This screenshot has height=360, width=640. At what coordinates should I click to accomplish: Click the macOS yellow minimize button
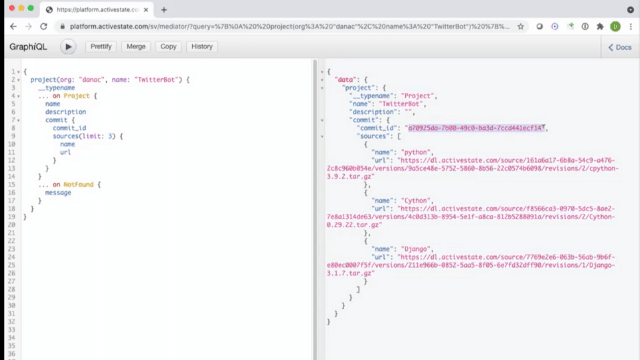21,8
